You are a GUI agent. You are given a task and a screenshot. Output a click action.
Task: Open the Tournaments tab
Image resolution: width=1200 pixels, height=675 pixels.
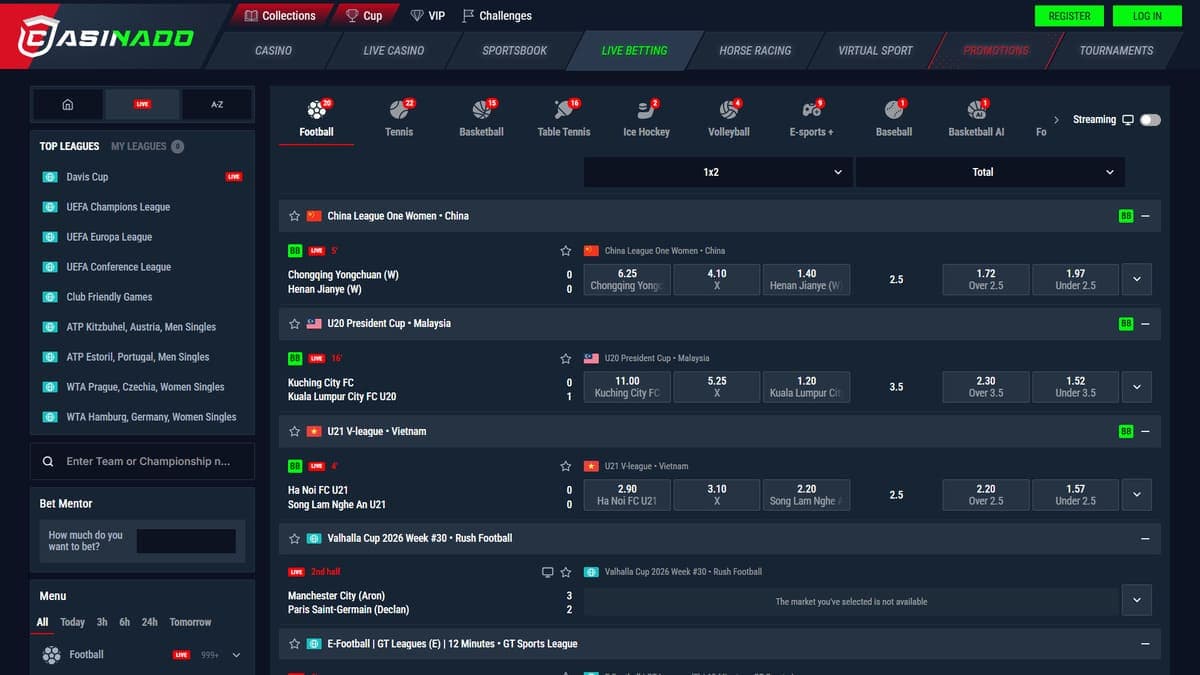point(1116,50)
